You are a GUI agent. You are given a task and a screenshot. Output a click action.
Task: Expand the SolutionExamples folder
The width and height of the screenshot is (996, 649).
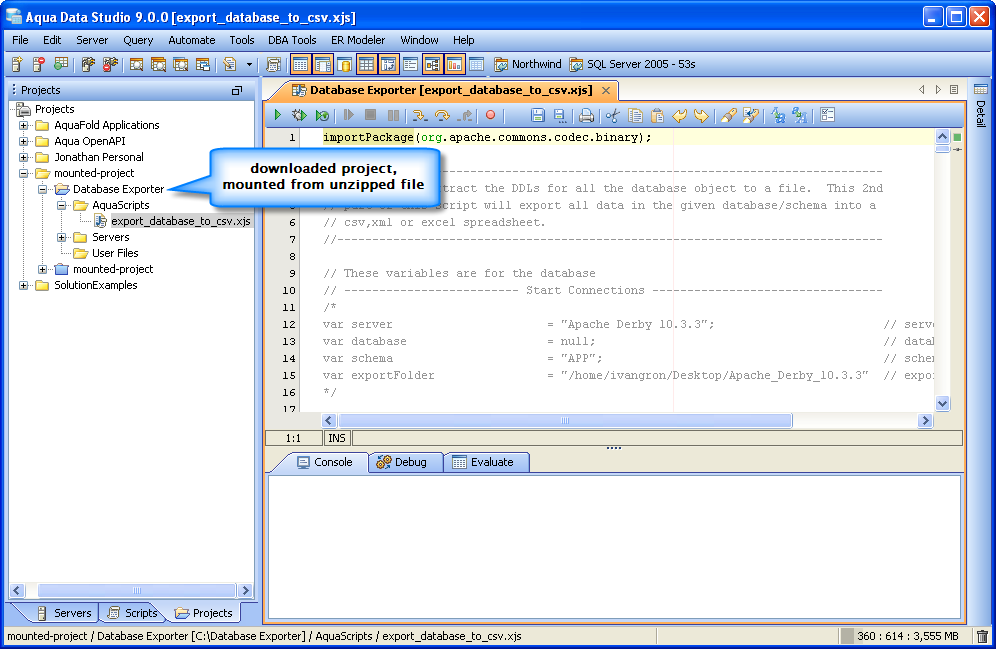click(x=24, y=285)
